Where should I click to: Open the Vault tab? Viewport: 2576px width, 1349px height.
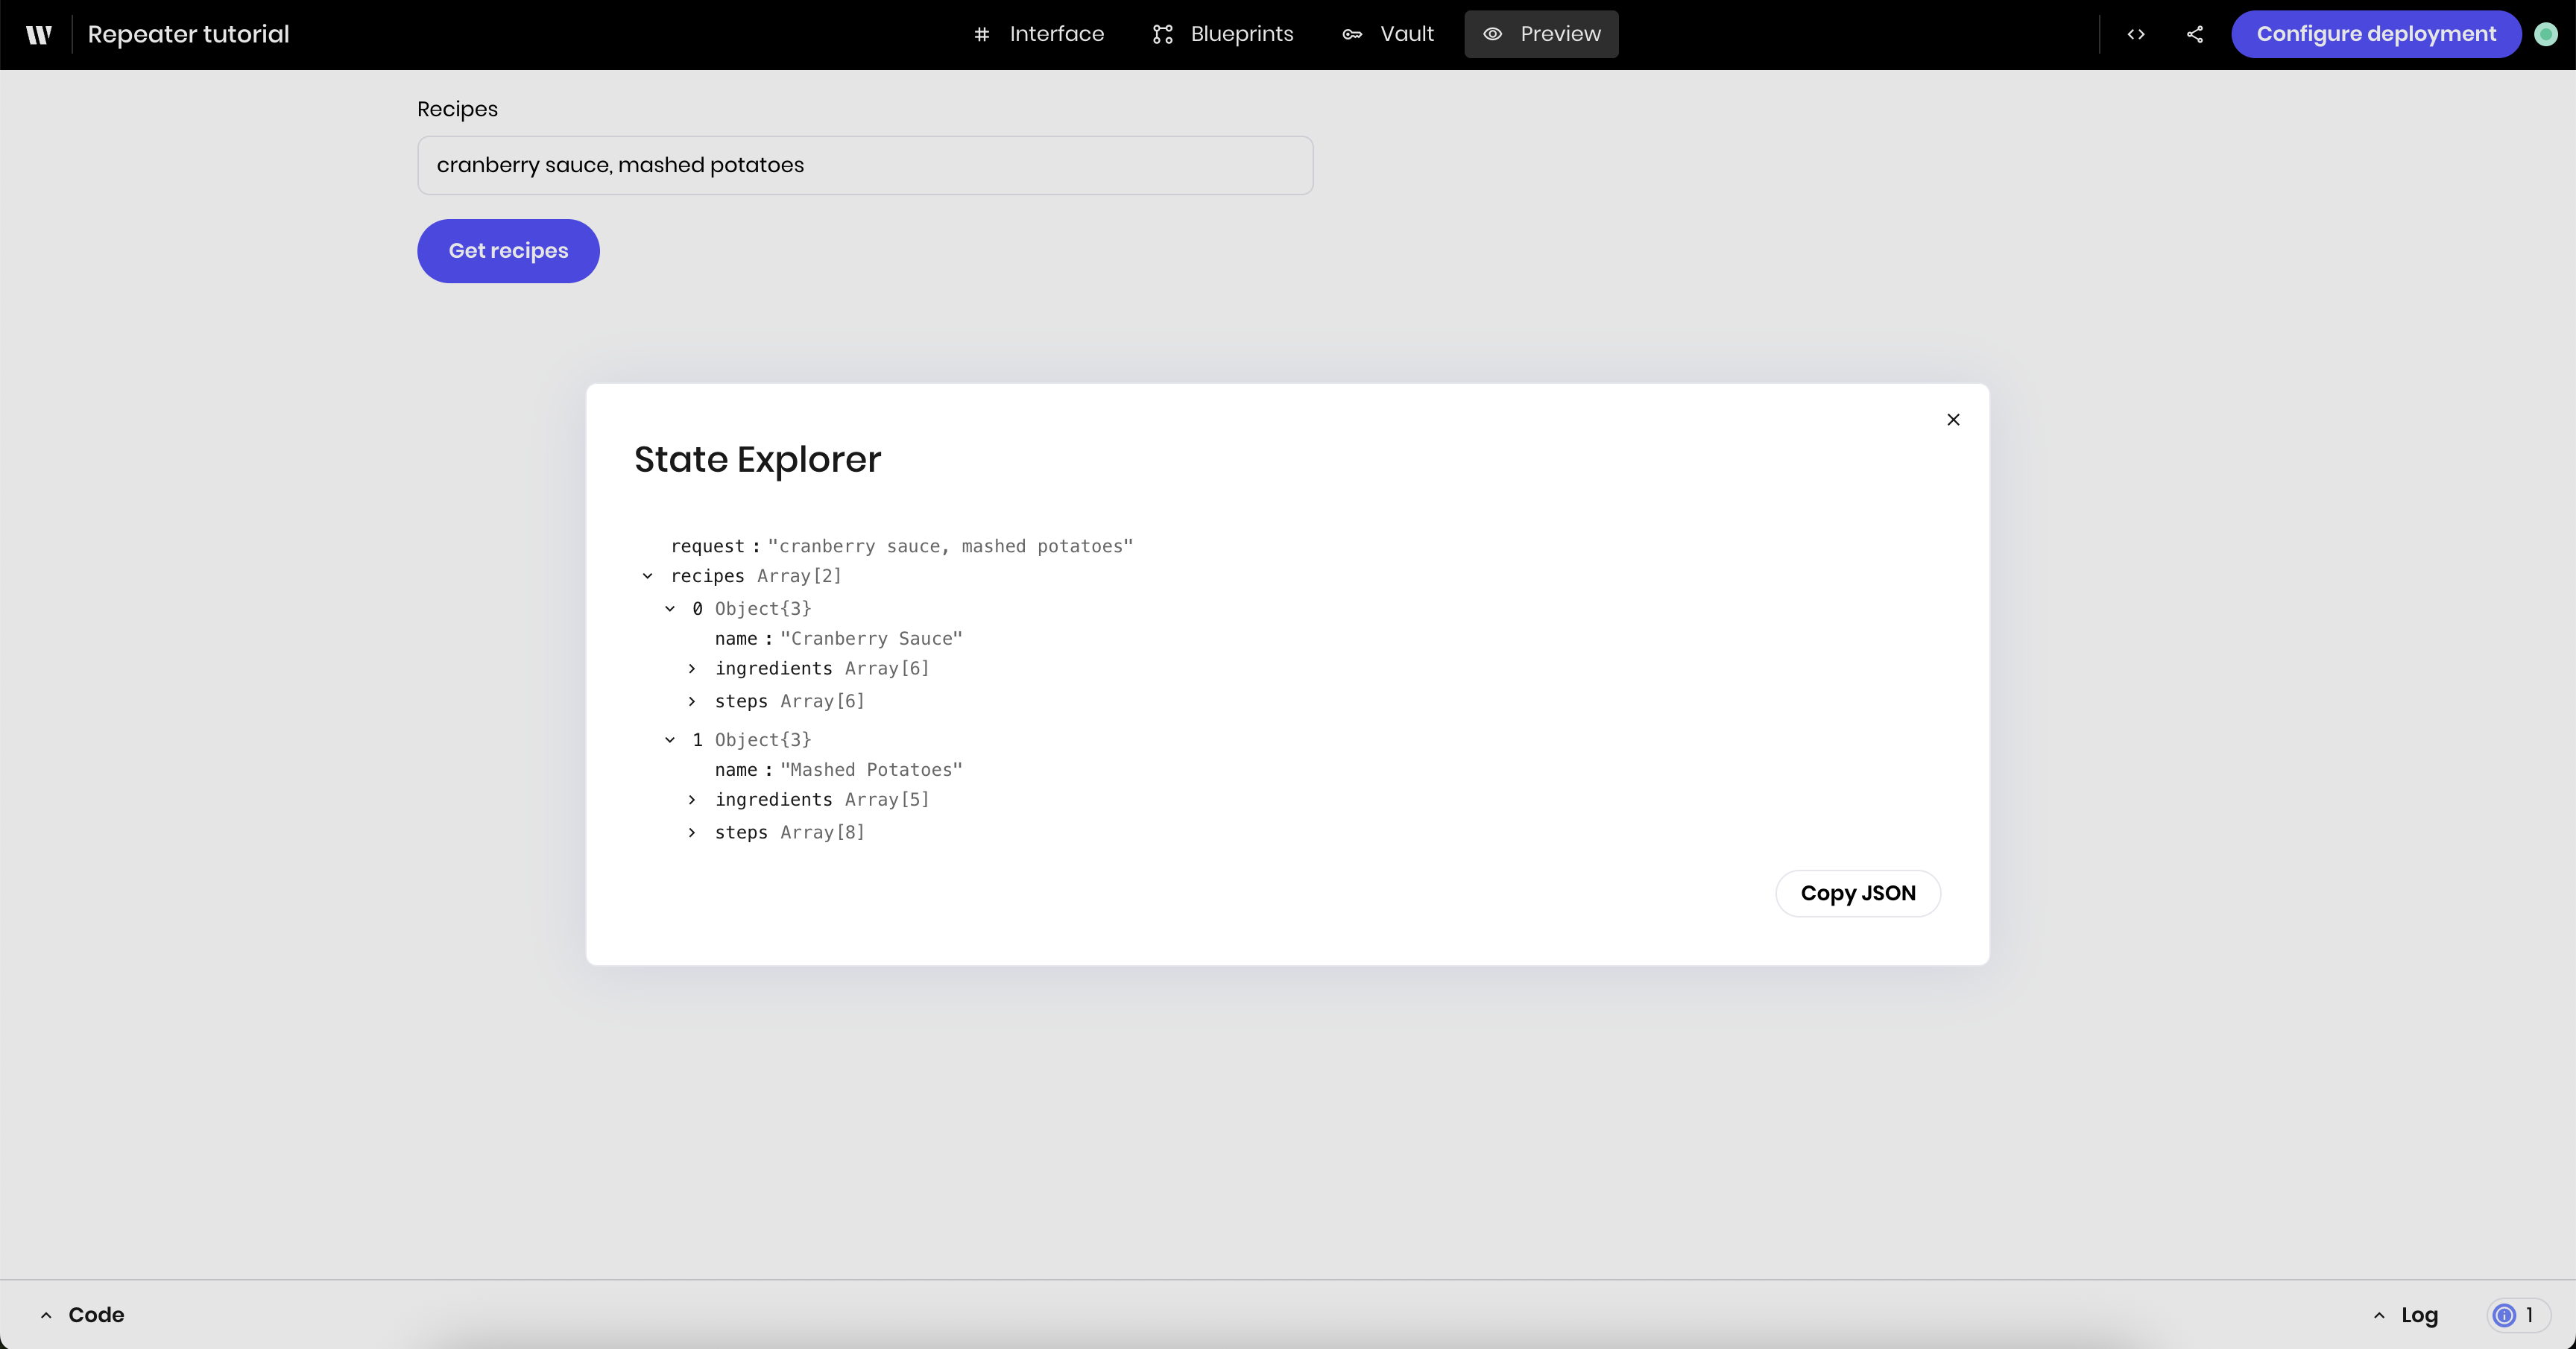click(x=1388, y=34)
